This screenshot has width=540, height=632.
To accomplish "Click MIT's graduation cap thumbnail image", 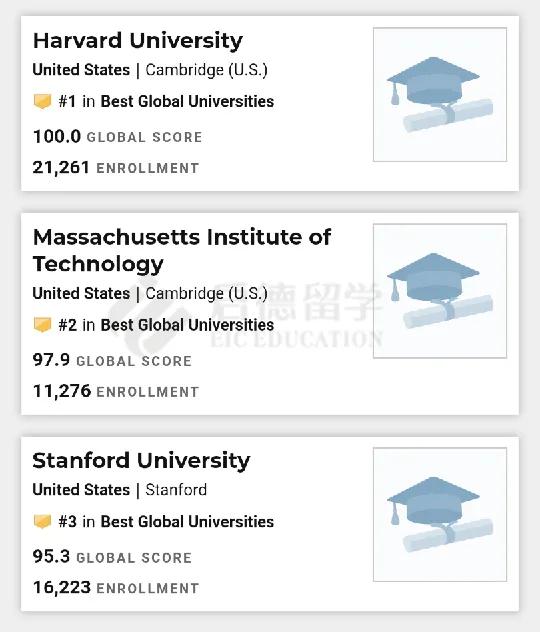I will 440,291.
